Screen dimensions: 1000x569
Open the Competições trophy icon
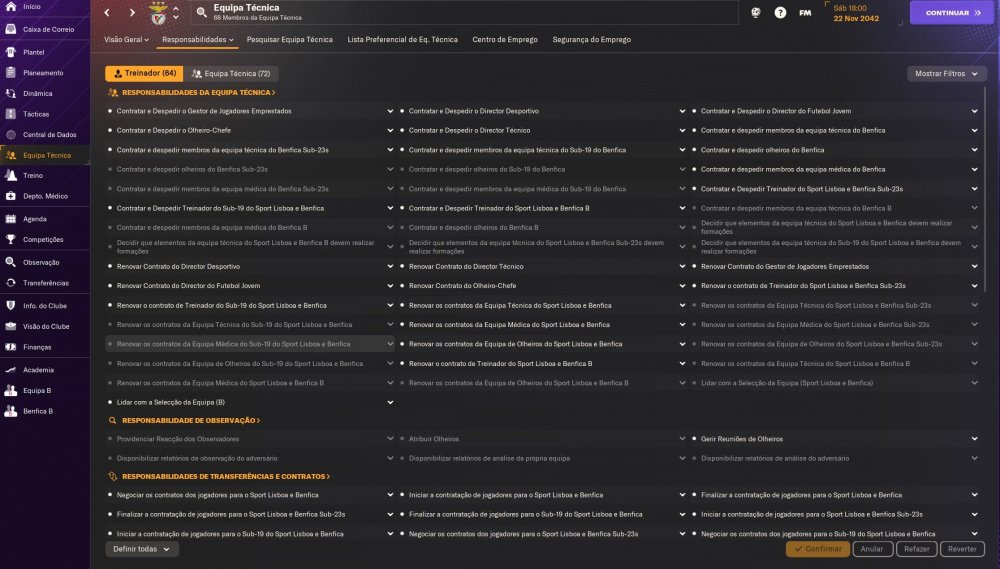click(x=11, y=239)
